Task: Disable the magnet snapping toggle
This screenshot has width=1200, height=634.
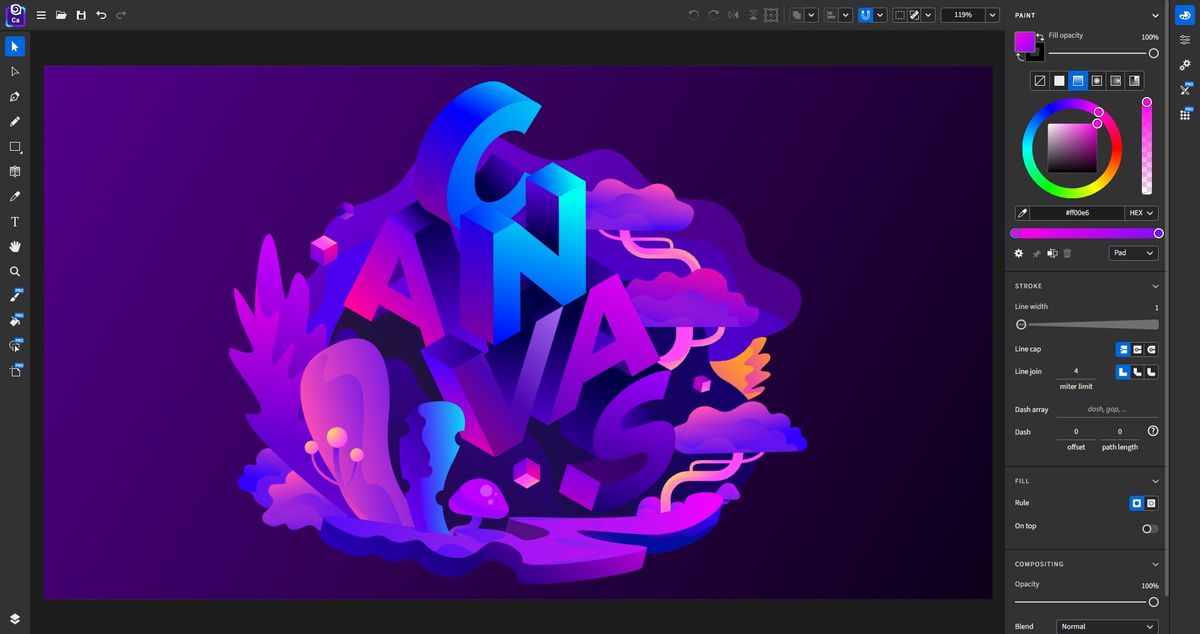Action: coord(863,15)
